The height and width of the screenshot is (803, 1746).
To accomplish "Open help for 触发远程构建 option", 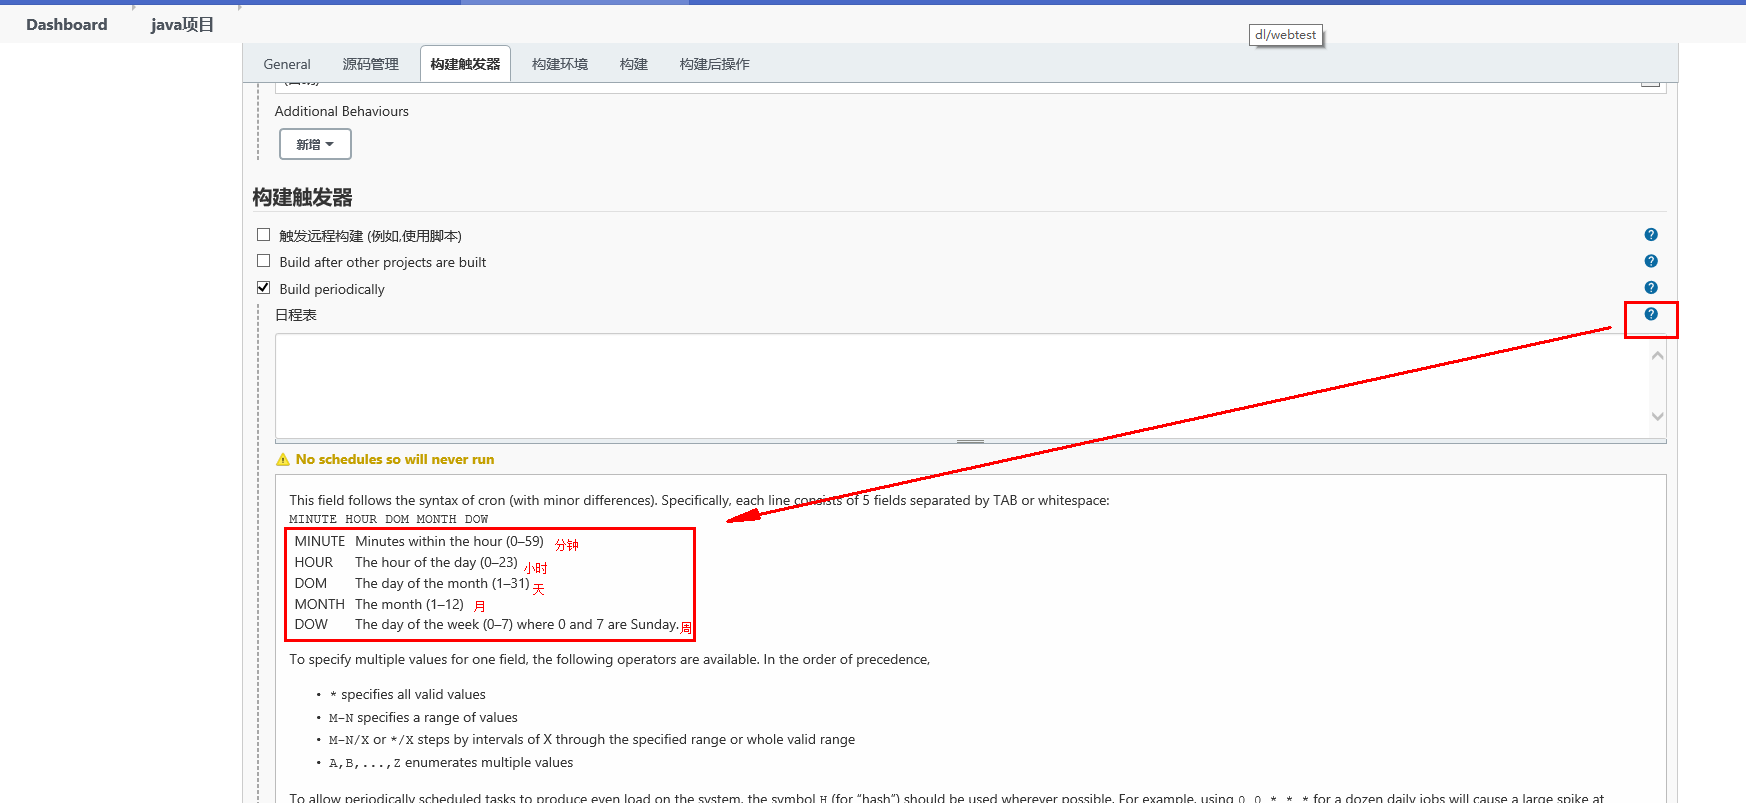I will [1651, 235].
